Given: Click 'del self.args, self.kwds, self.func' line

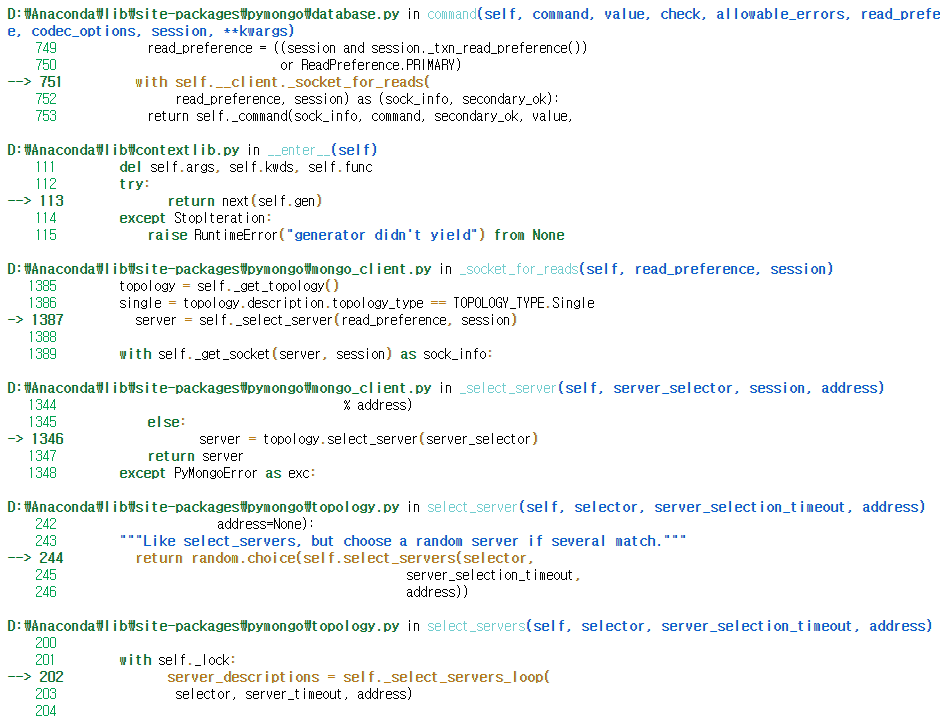Looking at the screenshot, I should pos(246,167).
